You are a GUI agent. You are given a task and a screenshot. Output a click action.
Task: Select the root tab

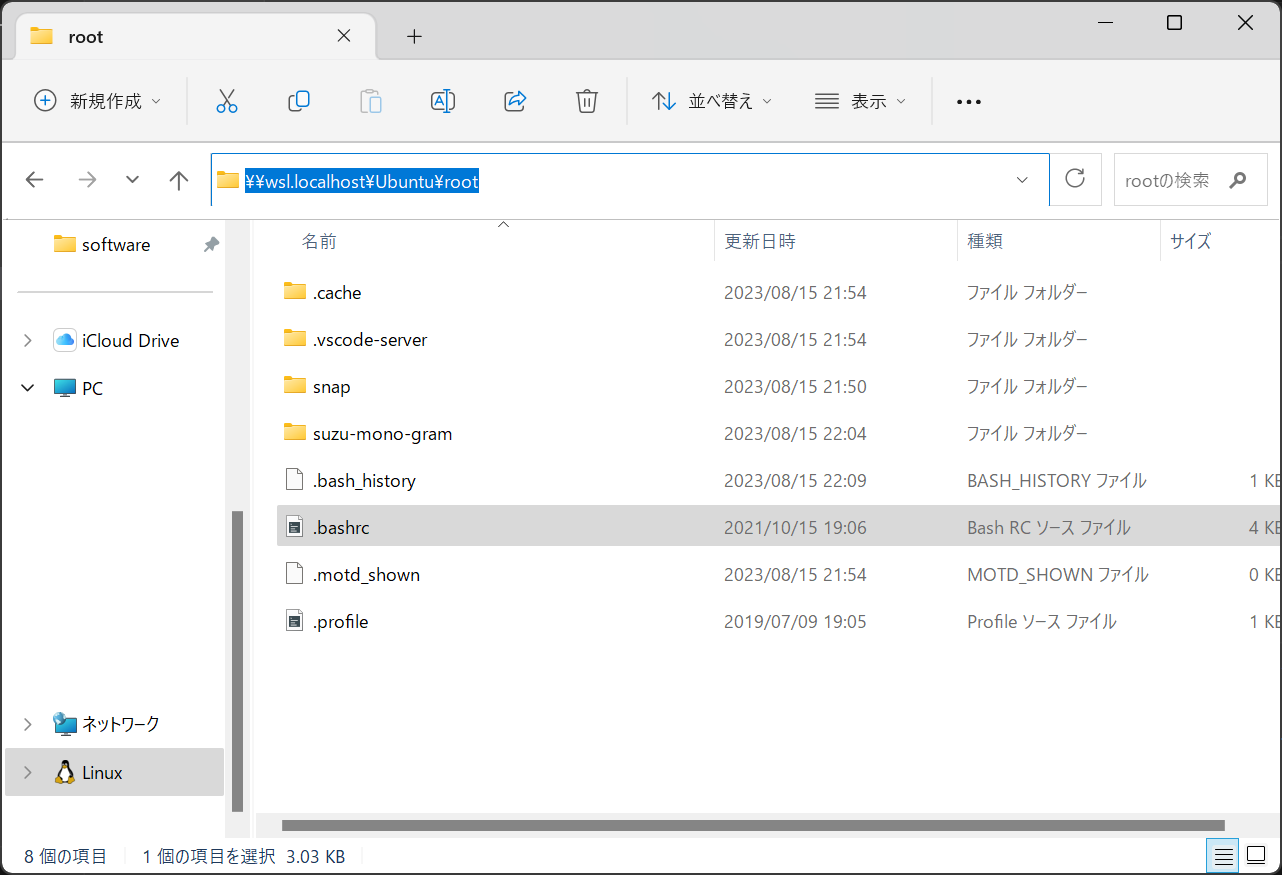tap(85, 36)
